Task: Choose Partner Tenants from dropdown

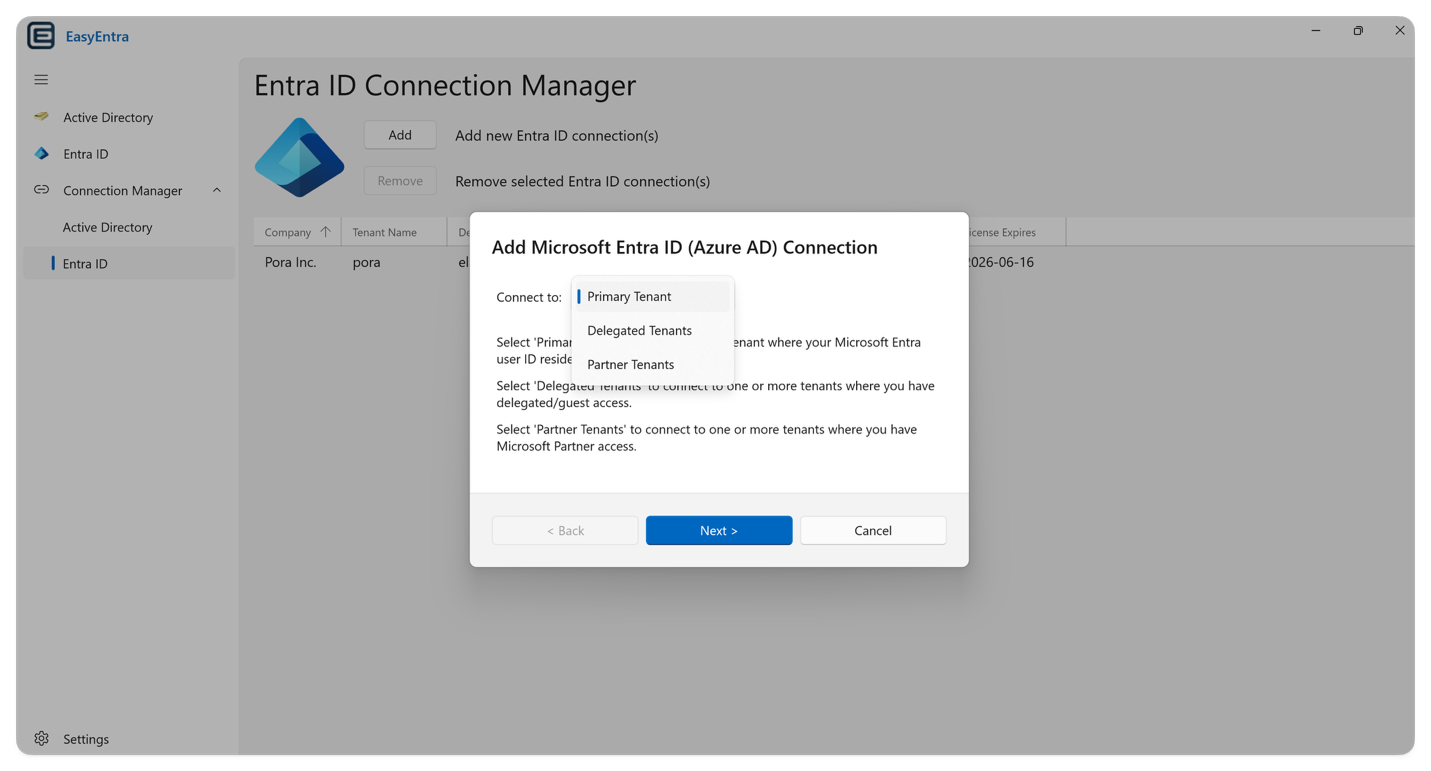Action: (653, 364)
